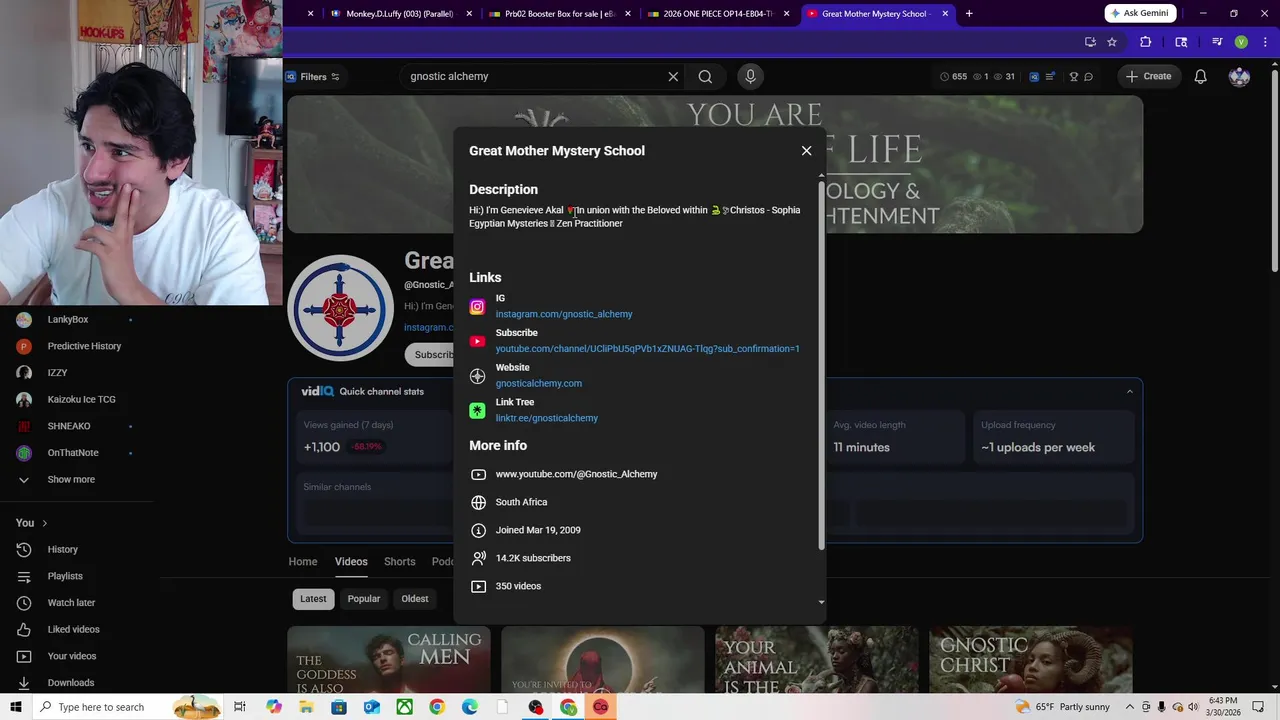Open the Calling Men video thumbnail
Screen dimensions: 1280x720
(389, 660)
